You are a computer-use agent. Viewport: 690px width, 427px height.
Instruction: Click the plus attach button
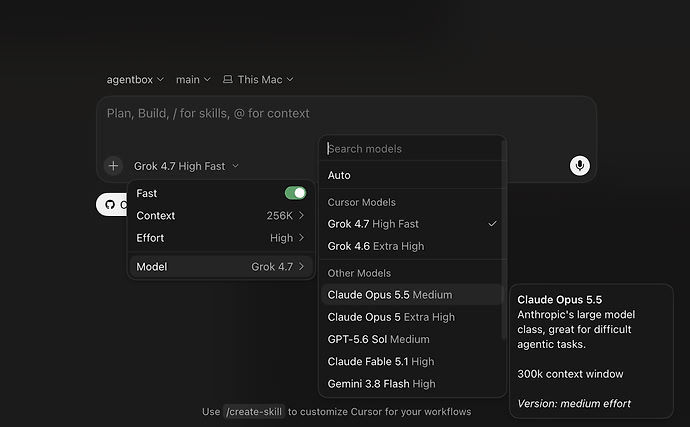113,166
